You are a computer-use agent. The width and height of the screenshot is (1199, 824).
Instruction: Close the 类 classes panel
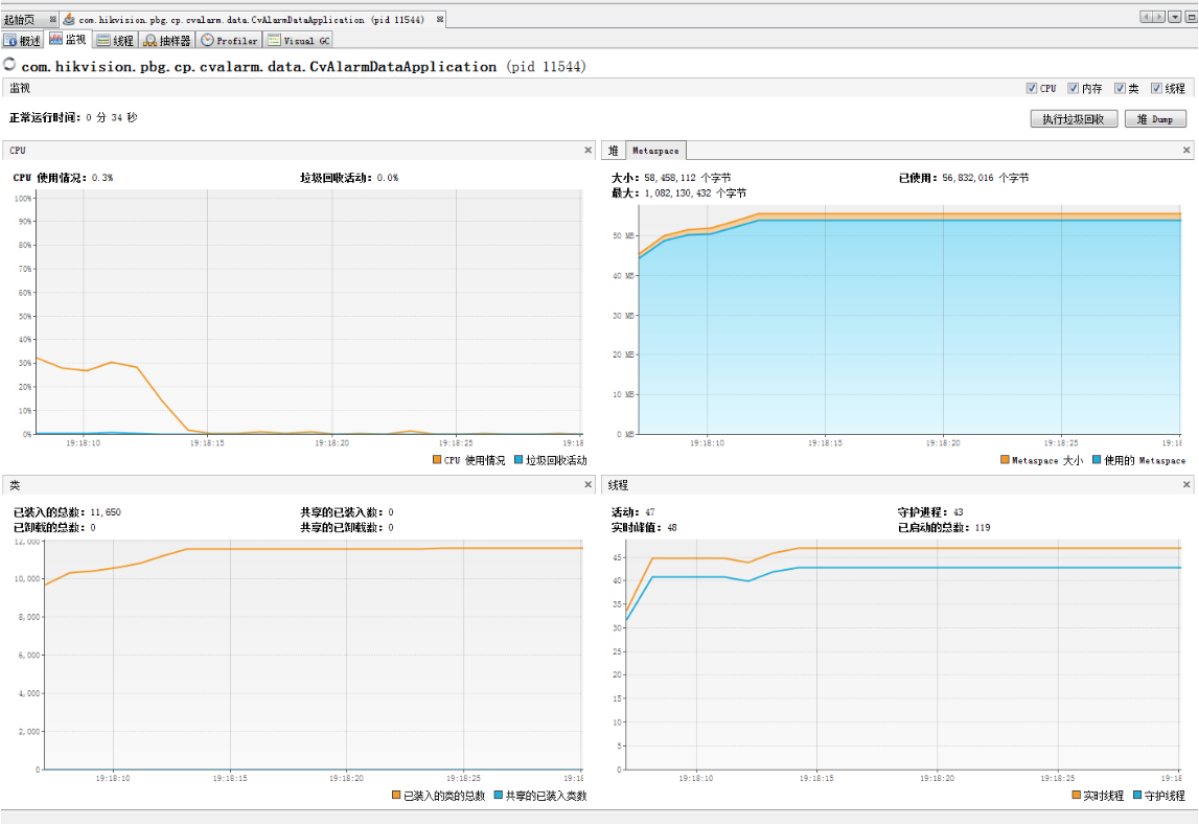pyautogui.click(x=588, y=485)
